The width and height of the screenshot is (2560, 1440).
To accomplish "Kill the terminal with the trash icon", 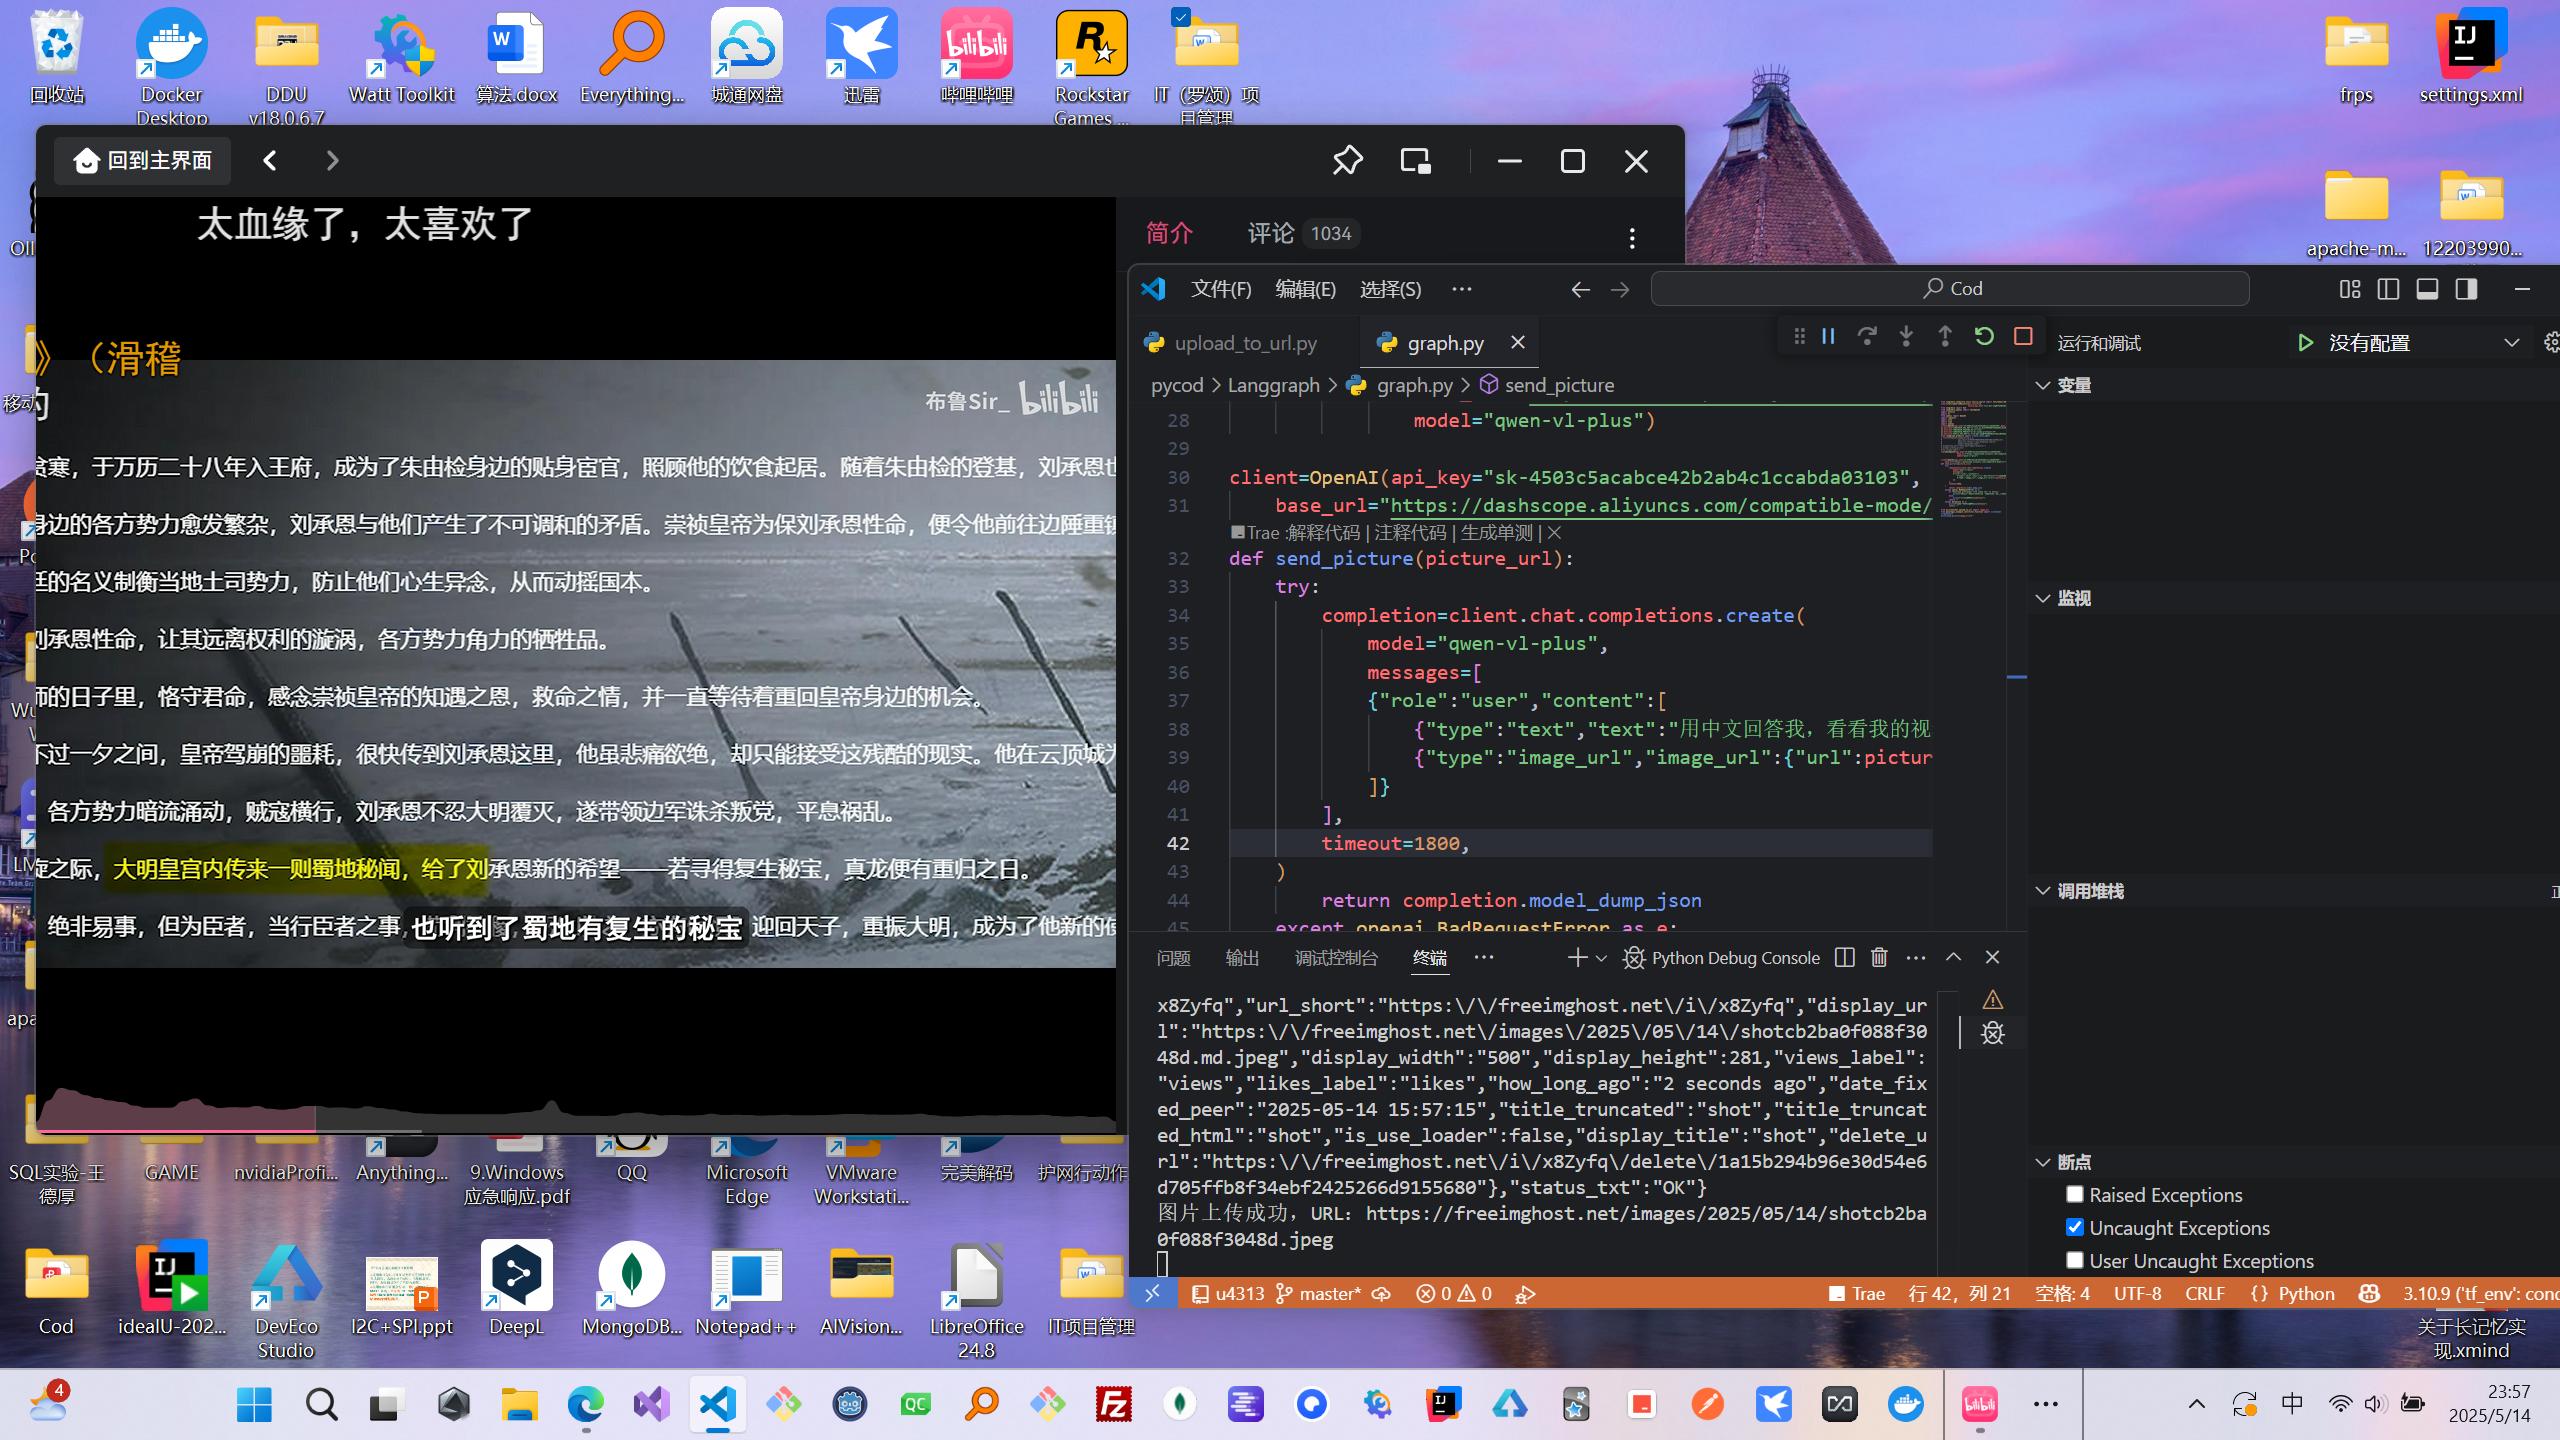I will click(x=1879, y=958).
